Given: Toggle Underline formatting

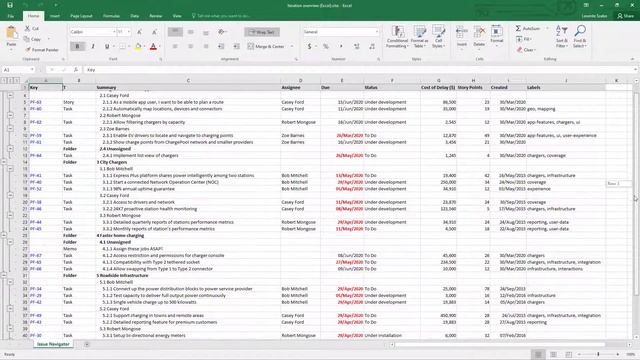Looking at the screenshot, I should (107, 47).
